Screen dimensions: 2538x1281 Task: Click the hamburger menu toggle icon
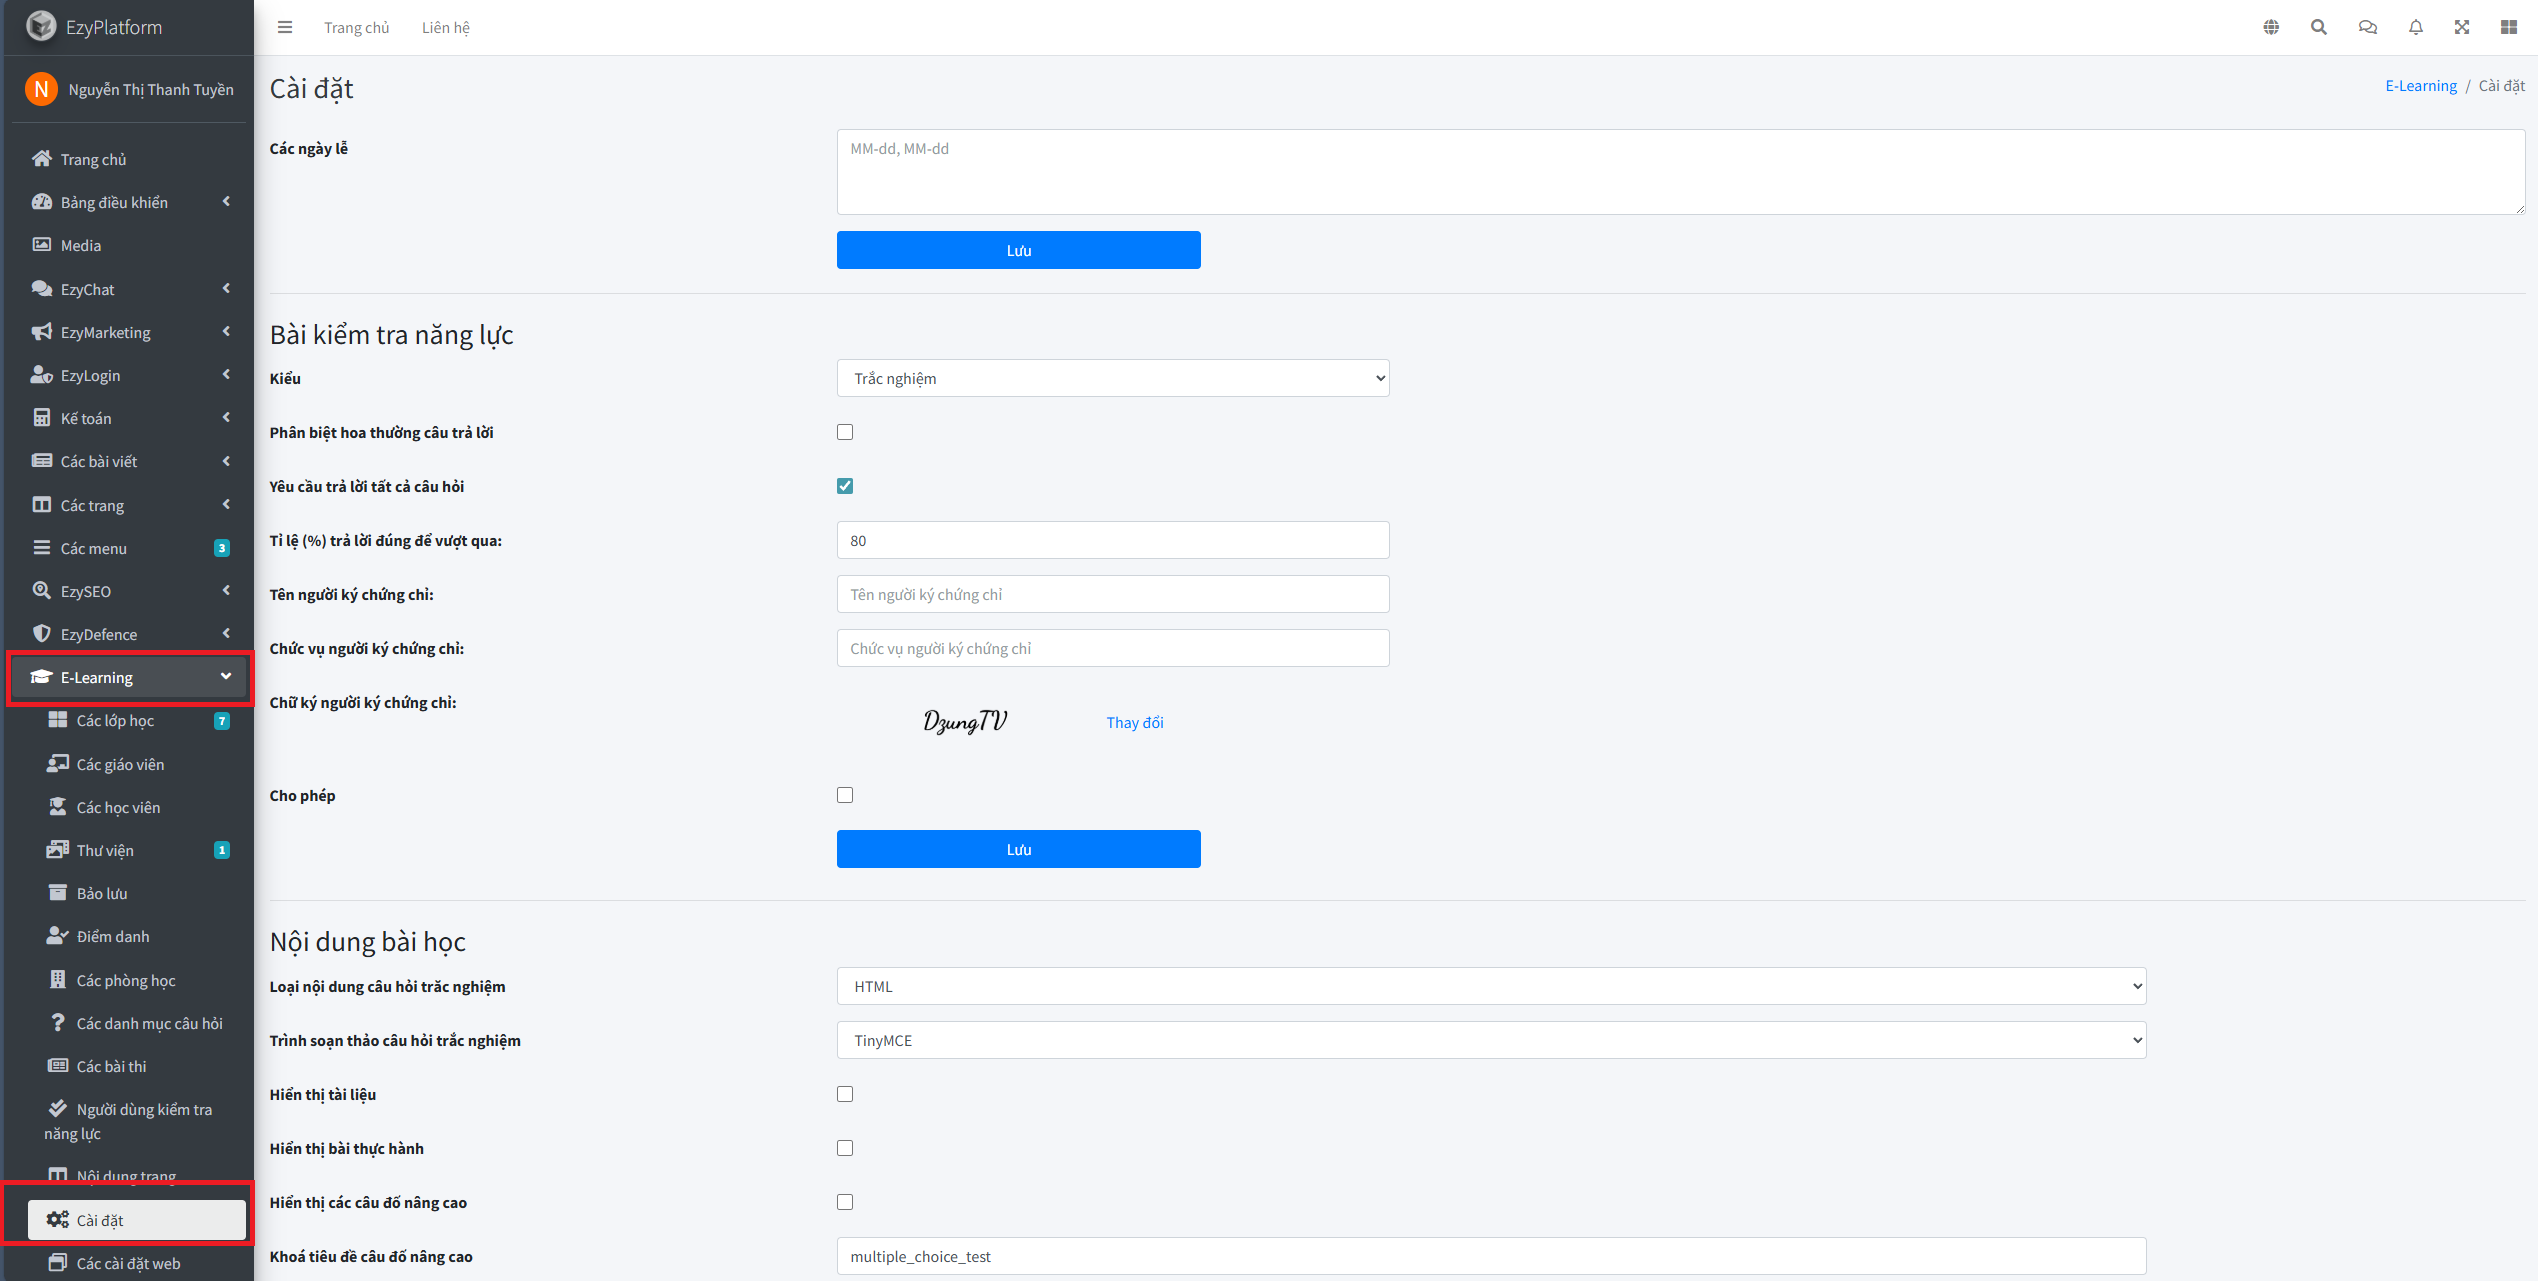(285, 27)
